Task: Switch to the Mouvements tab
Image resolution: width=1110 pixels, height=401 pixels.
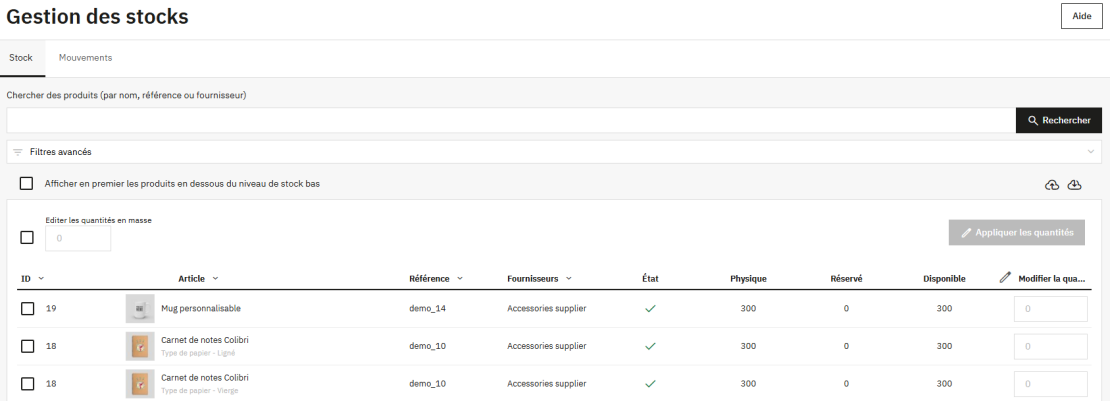Action: (85, 58)
